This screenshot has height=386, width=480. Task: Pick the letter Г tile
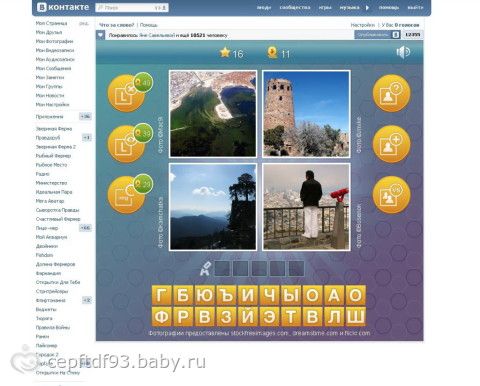[x=162, y=295]
